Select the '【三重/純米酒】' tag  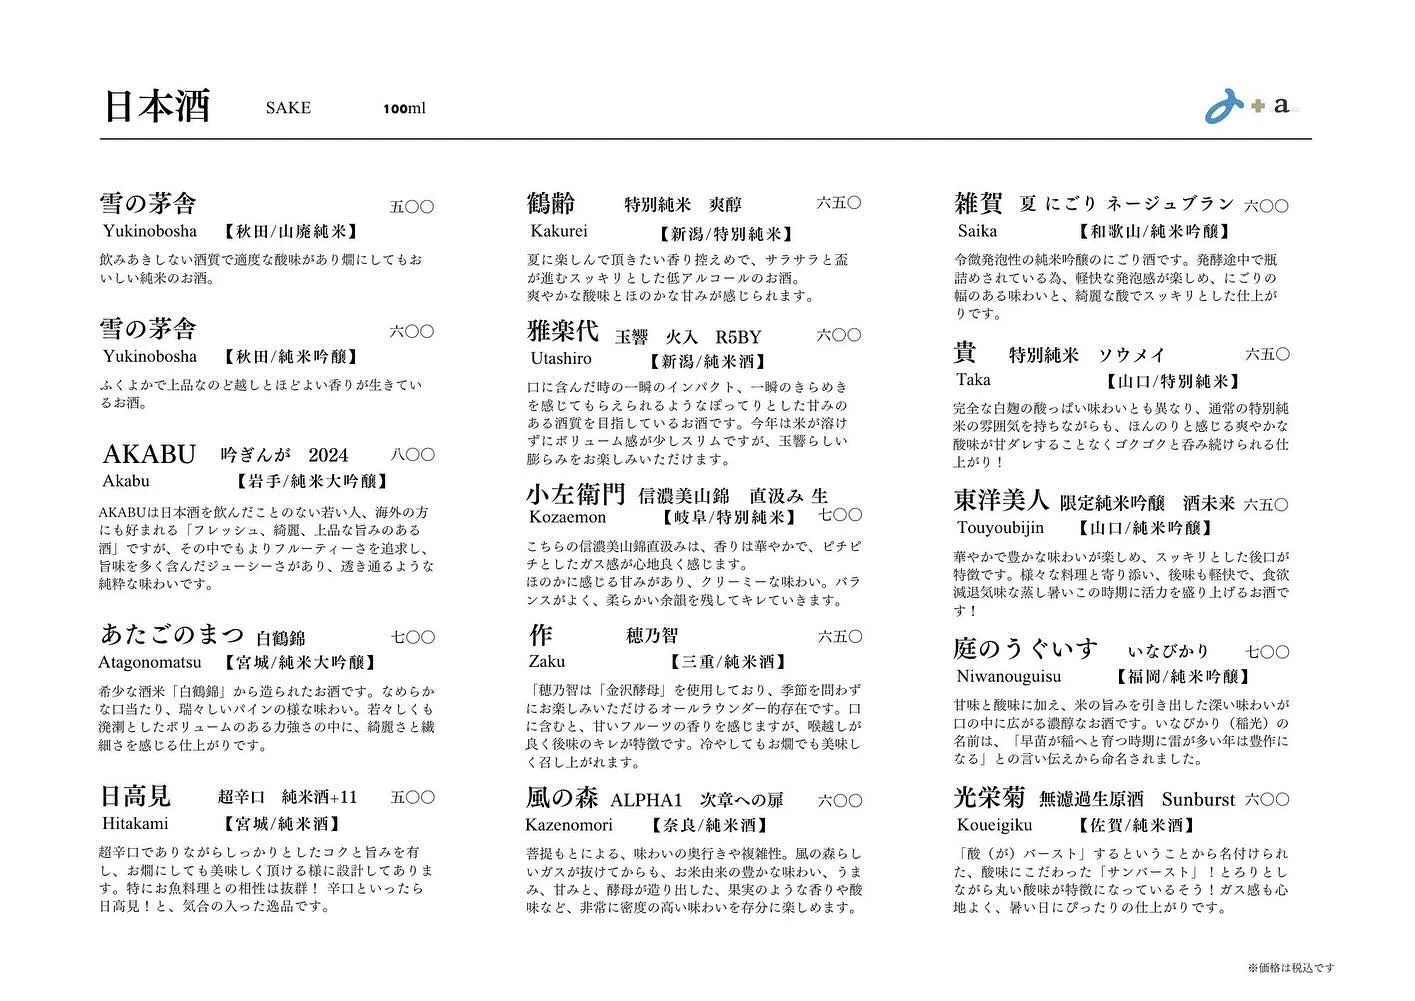coord(728,662)
